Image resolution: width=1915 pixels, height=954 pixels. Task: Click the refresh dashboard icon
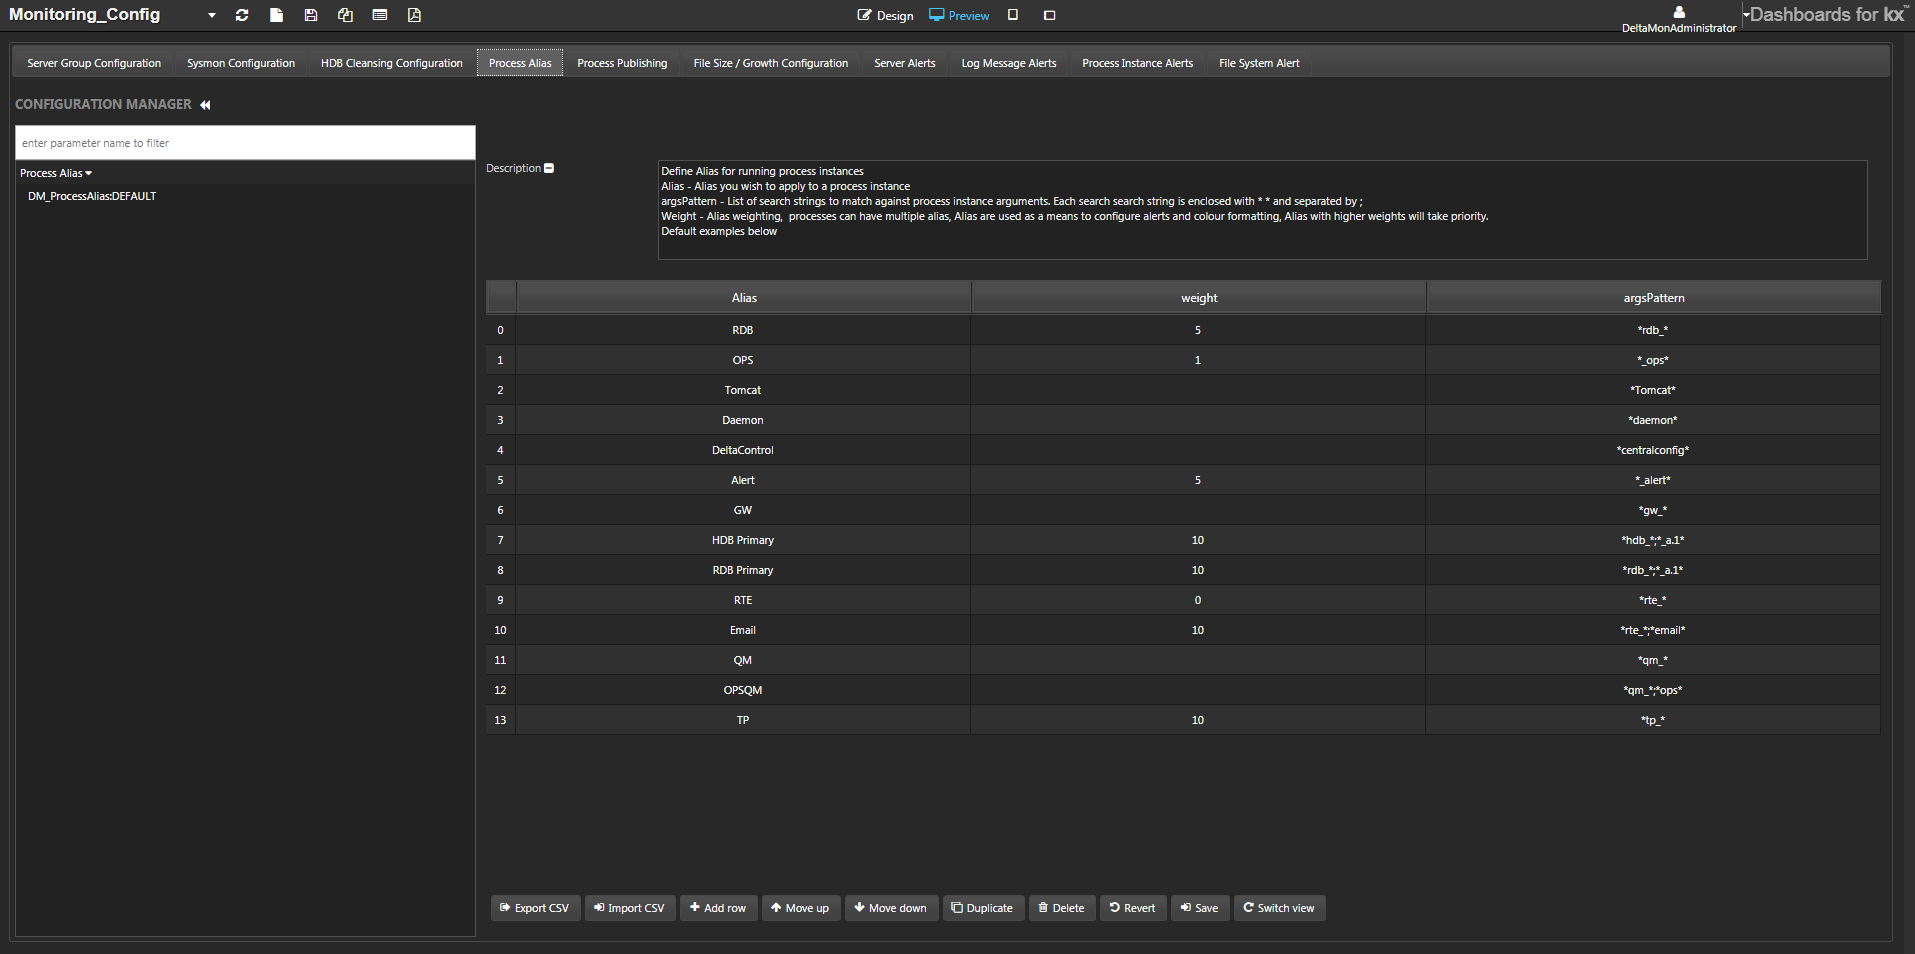click(x=242, y=15)
